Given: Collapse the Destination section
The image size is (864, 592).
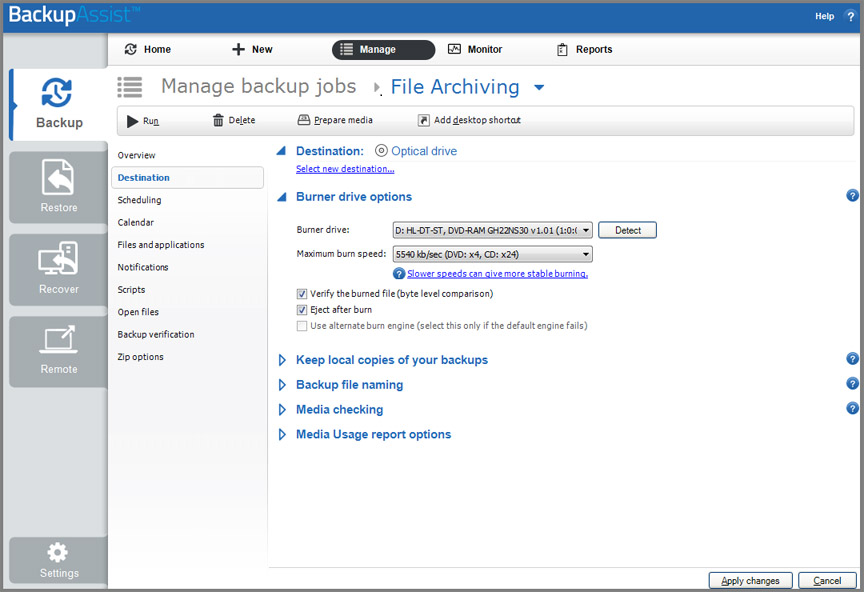Looking at the screenshot, I should pos(282,150).
